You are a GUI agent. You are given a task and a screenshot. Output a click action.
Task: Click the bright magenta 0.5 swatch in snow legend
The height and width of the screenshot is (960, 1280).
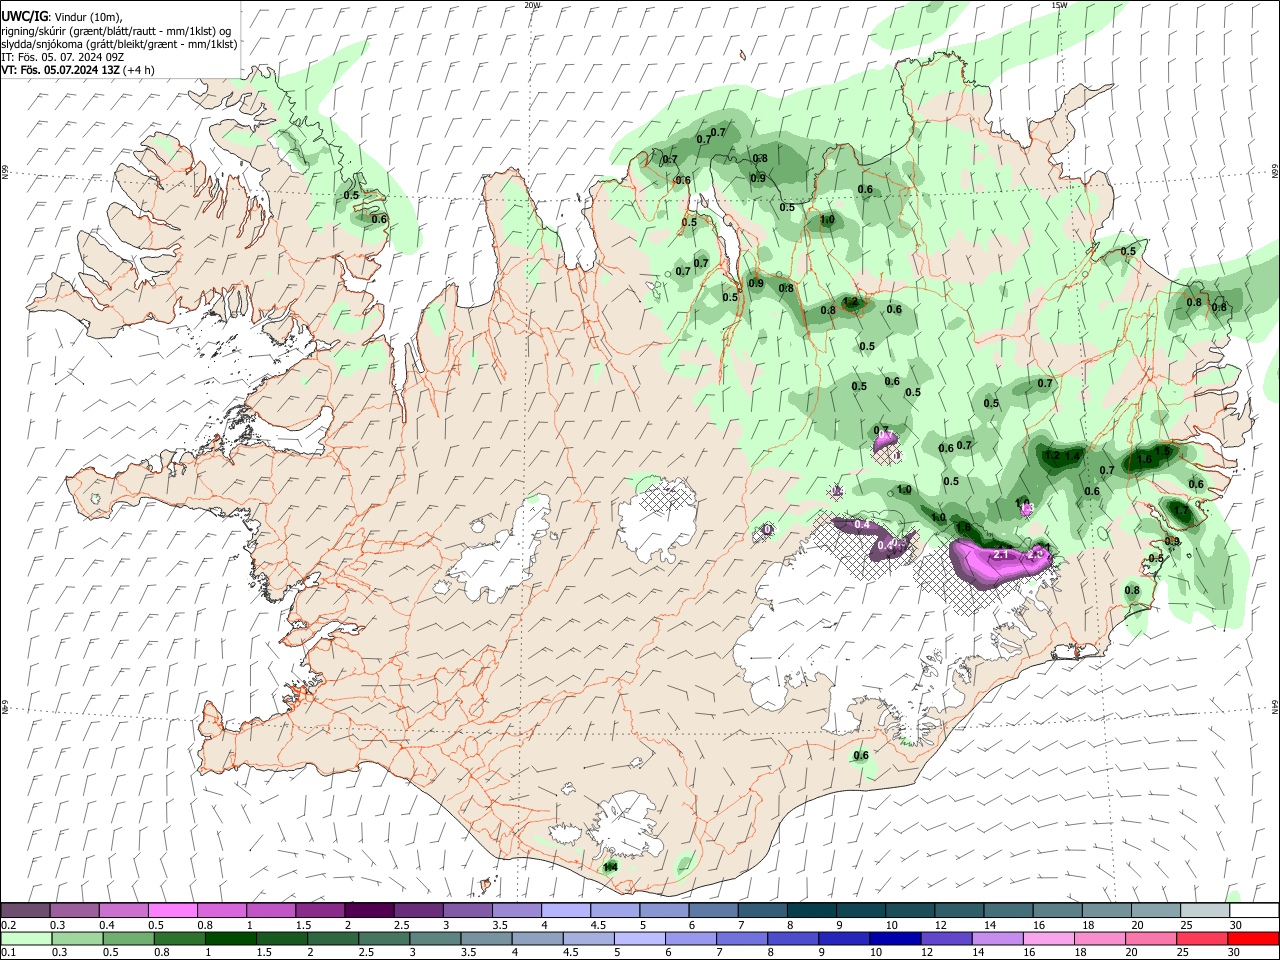click(x=172, y=910)
